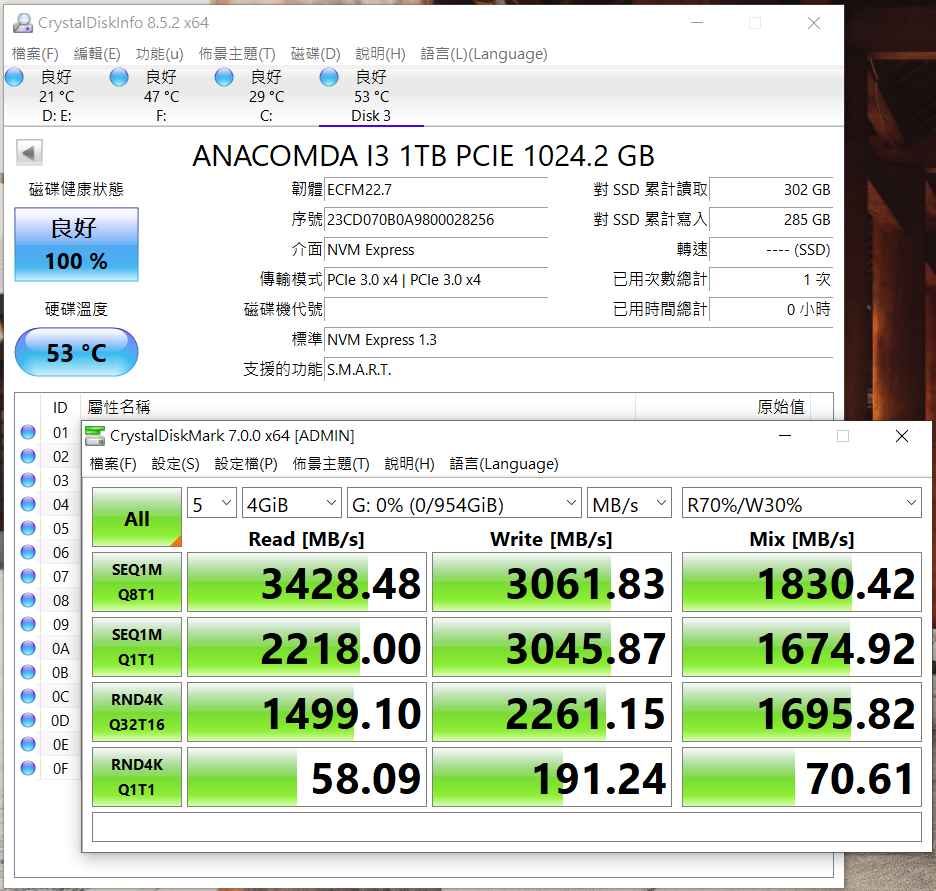Click blue status dot for attribute 06

(x=28, y=552)
